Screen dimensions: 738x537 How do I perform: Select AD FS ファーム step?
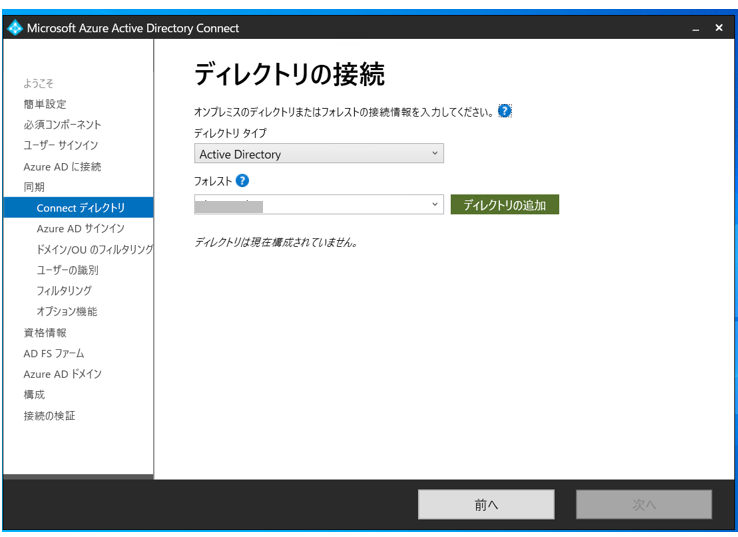[x=54, y=353]
